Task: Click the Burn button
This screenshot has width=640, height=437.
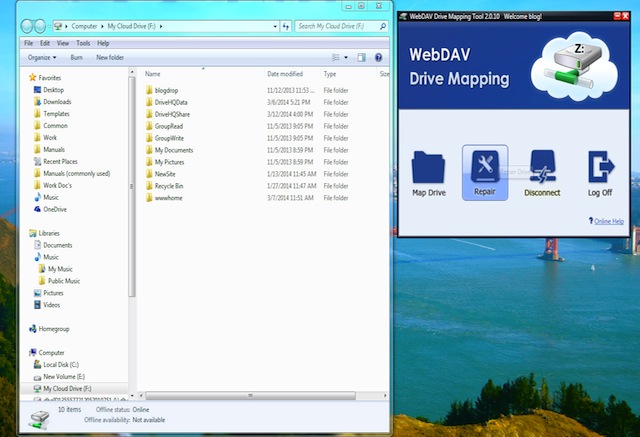Action: coord(76,58)
